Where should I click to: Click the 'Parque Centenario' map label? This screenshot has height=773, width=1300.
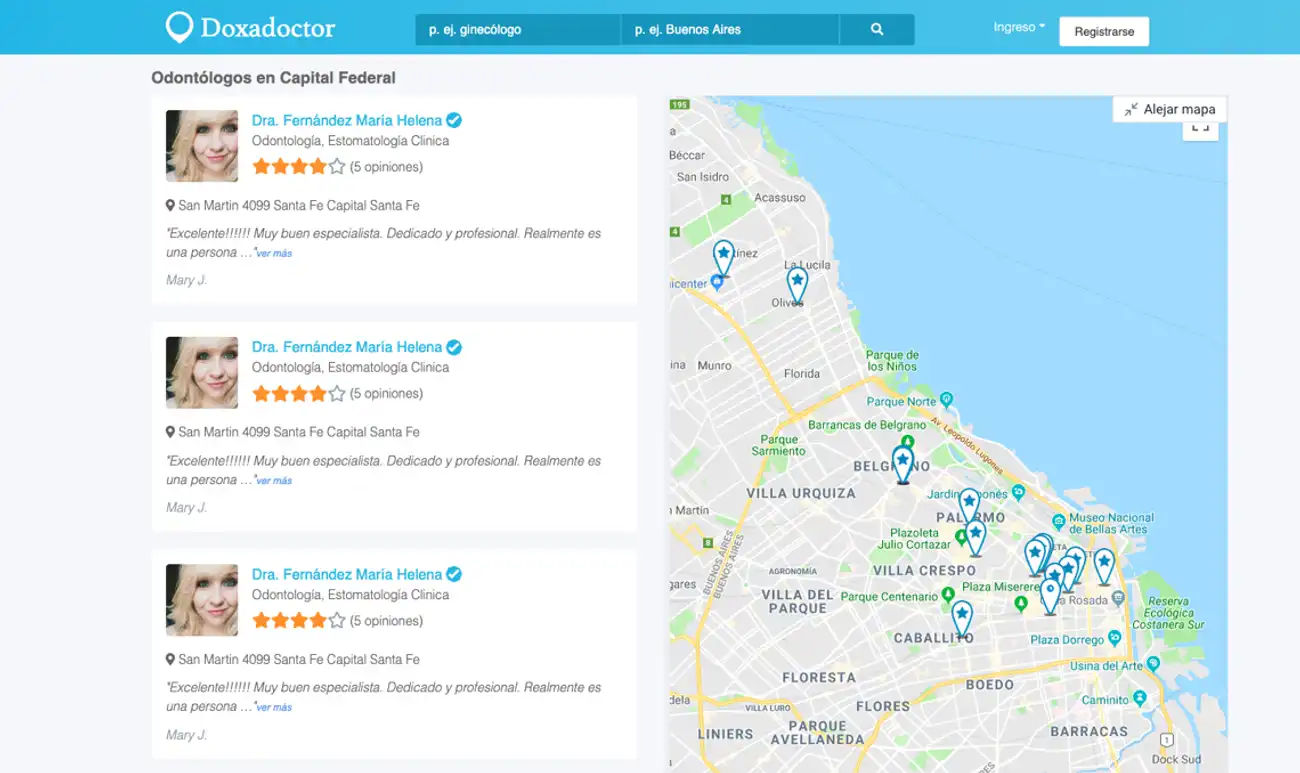coord(889,597)
